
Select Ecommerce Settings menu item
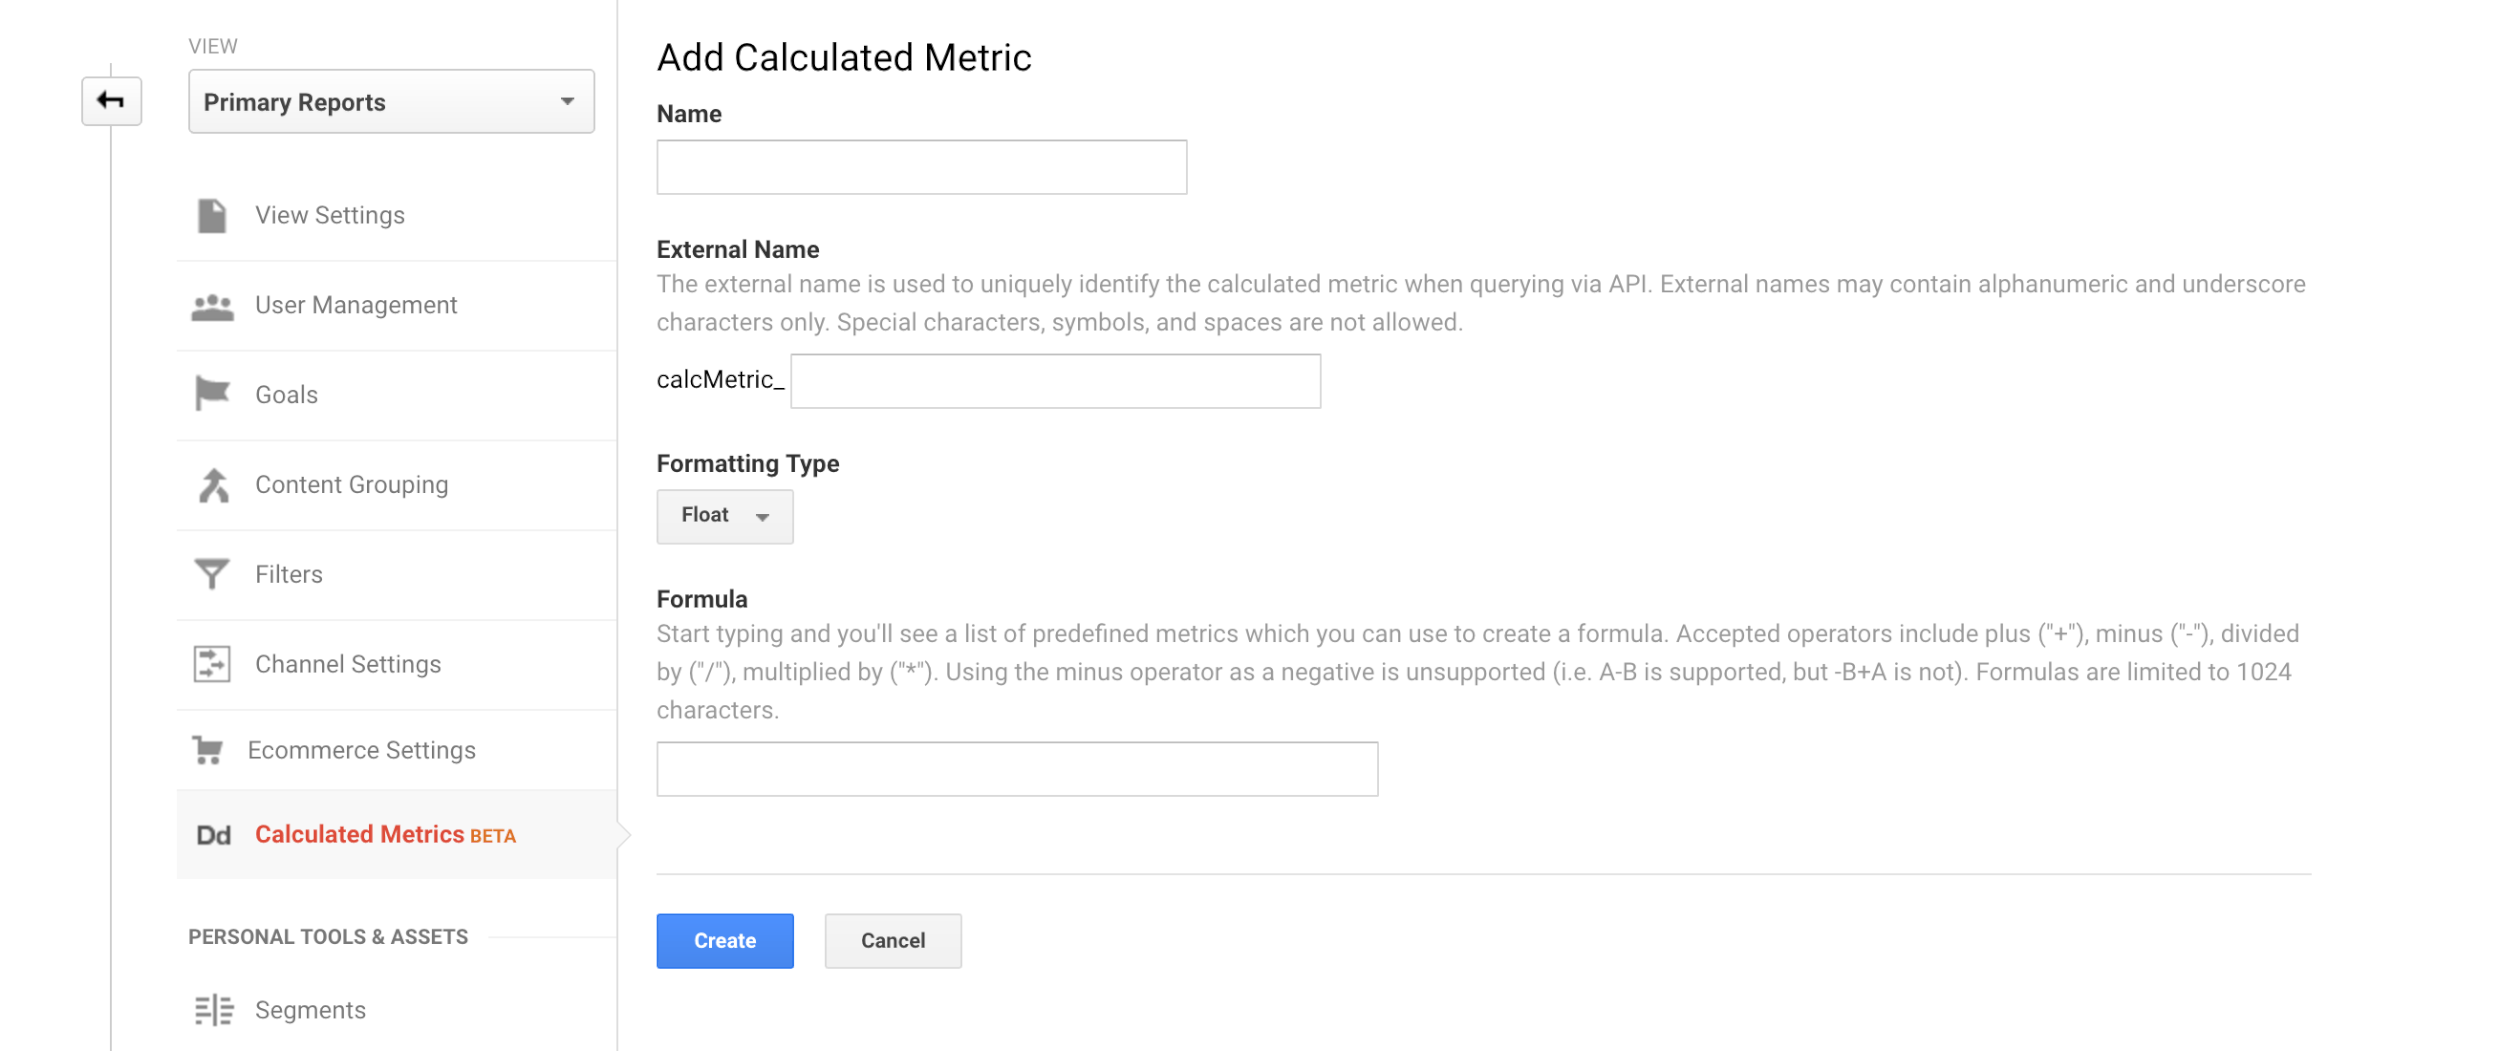coord(361,750)
